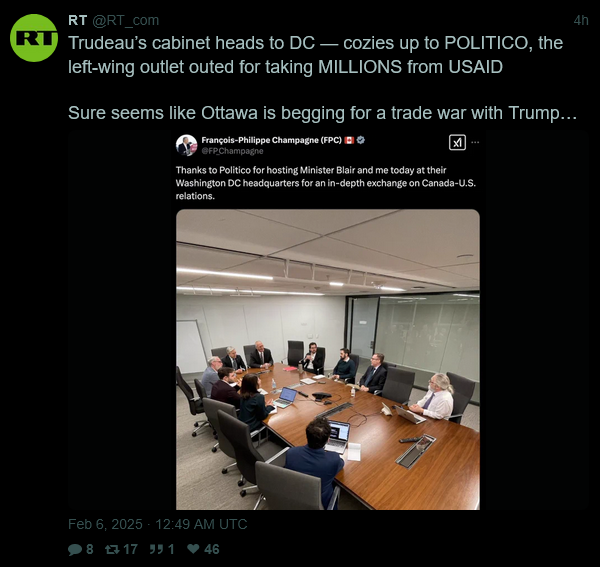Open the conference room meeting photo

pyautogui.click(x=328, y=359)
